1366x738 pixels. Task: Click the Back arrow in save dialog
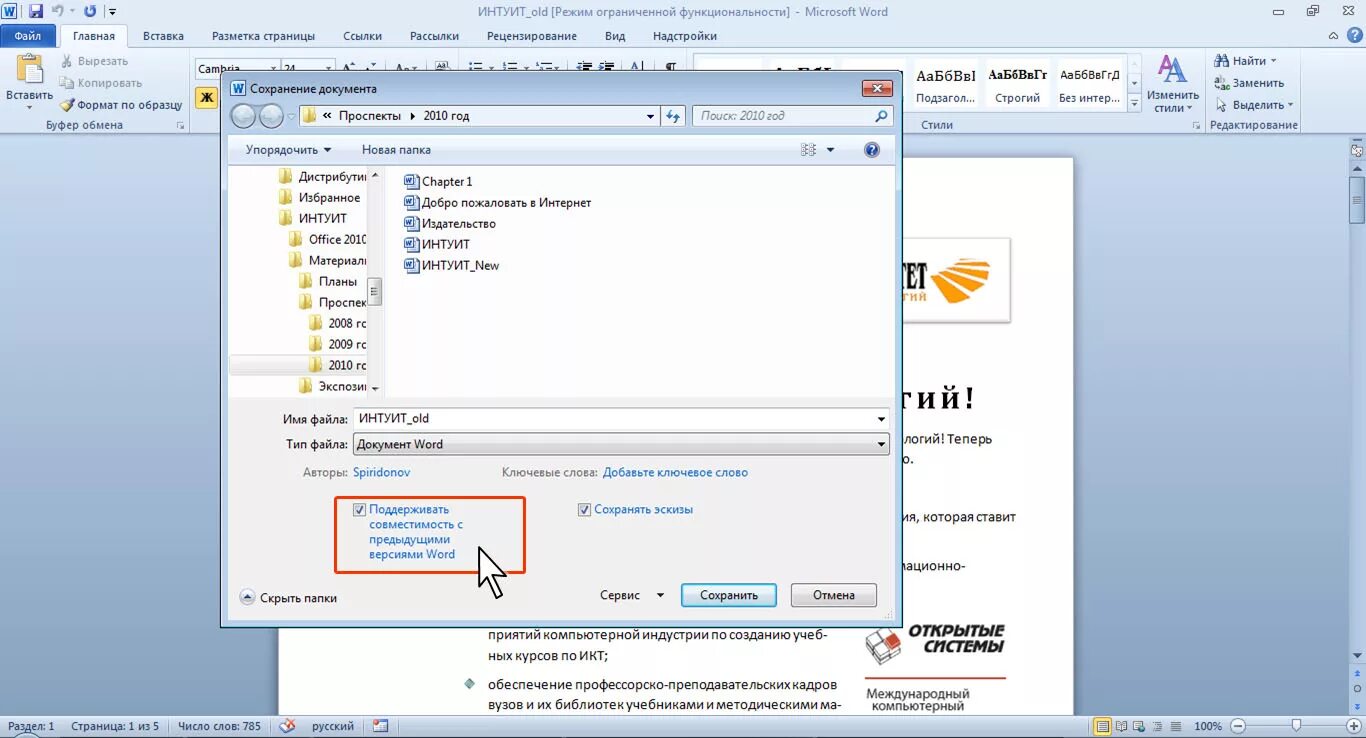(243, 116)
